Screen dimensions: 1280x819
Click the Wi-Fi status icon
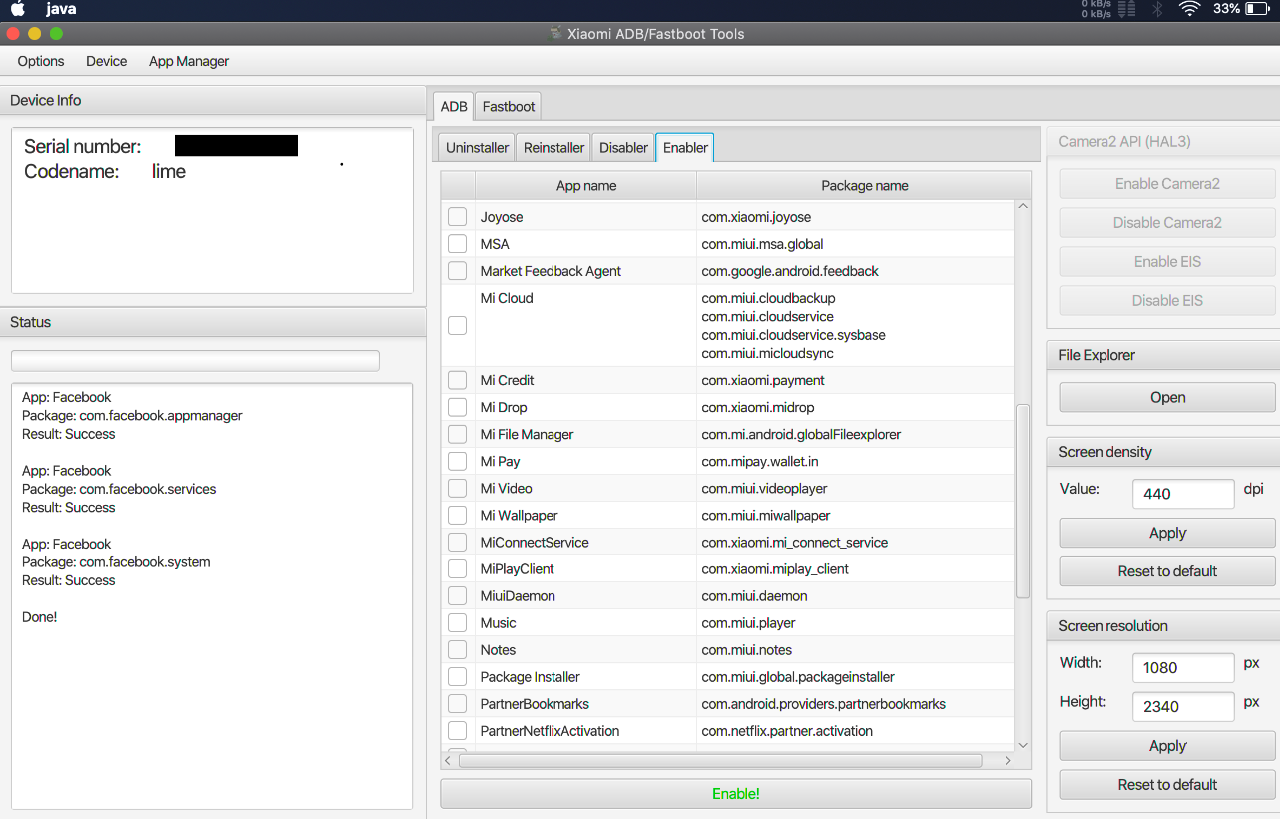[1189, 9]
